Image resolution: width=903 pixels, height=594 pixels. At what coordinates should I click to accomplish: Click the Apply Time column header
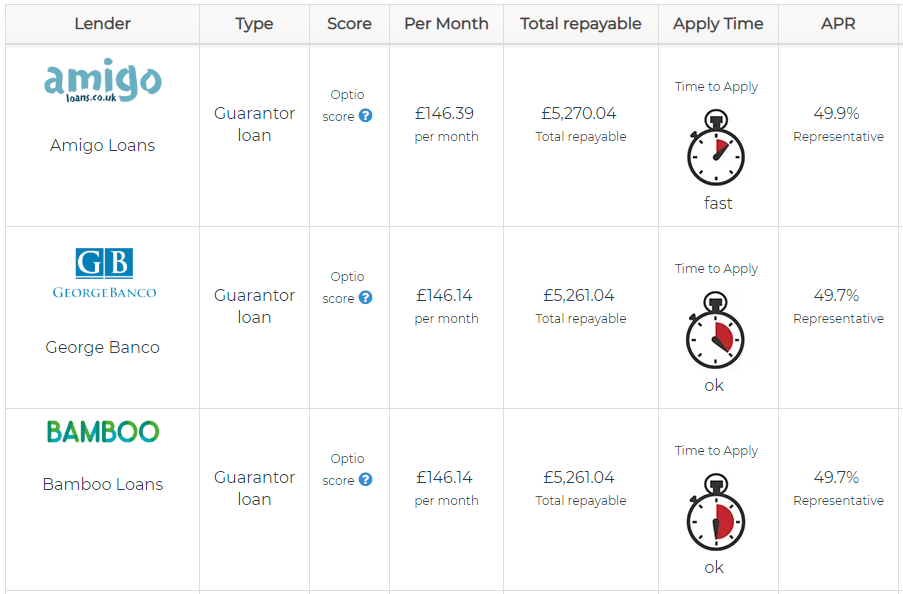coord(718,24)
